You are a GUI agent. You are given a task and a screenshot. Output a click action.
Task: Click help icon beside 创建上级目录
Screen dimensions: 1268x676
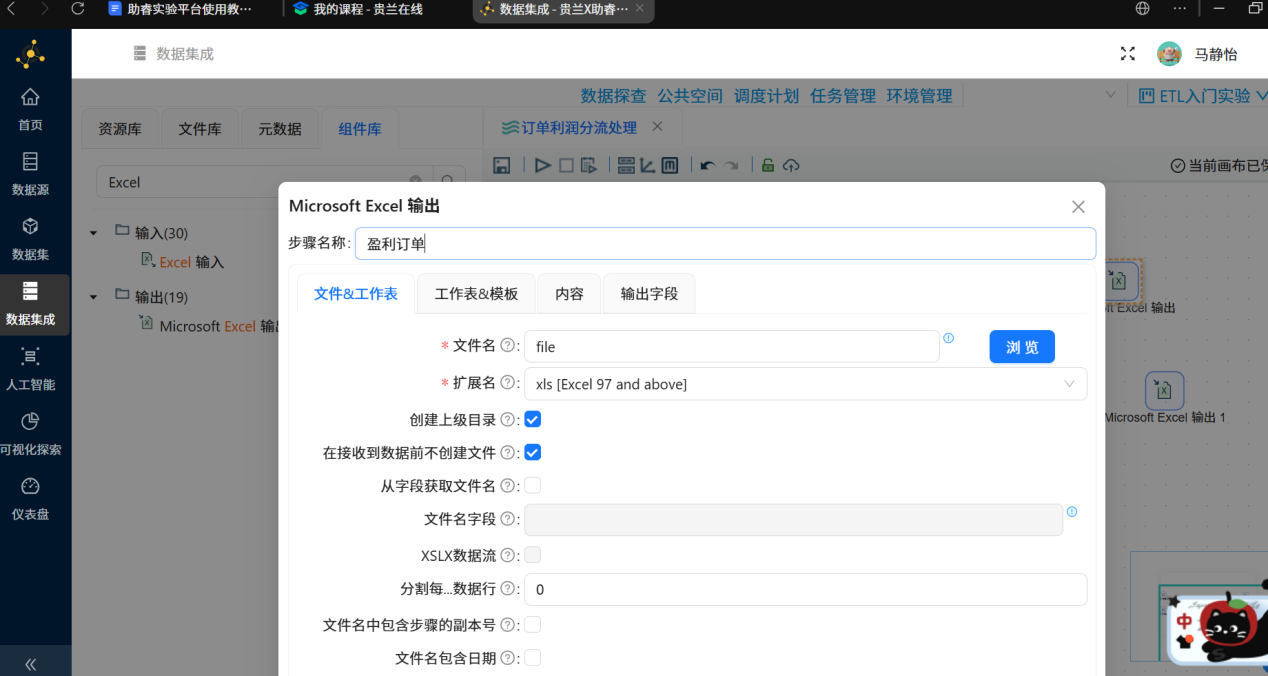point(507,419)
